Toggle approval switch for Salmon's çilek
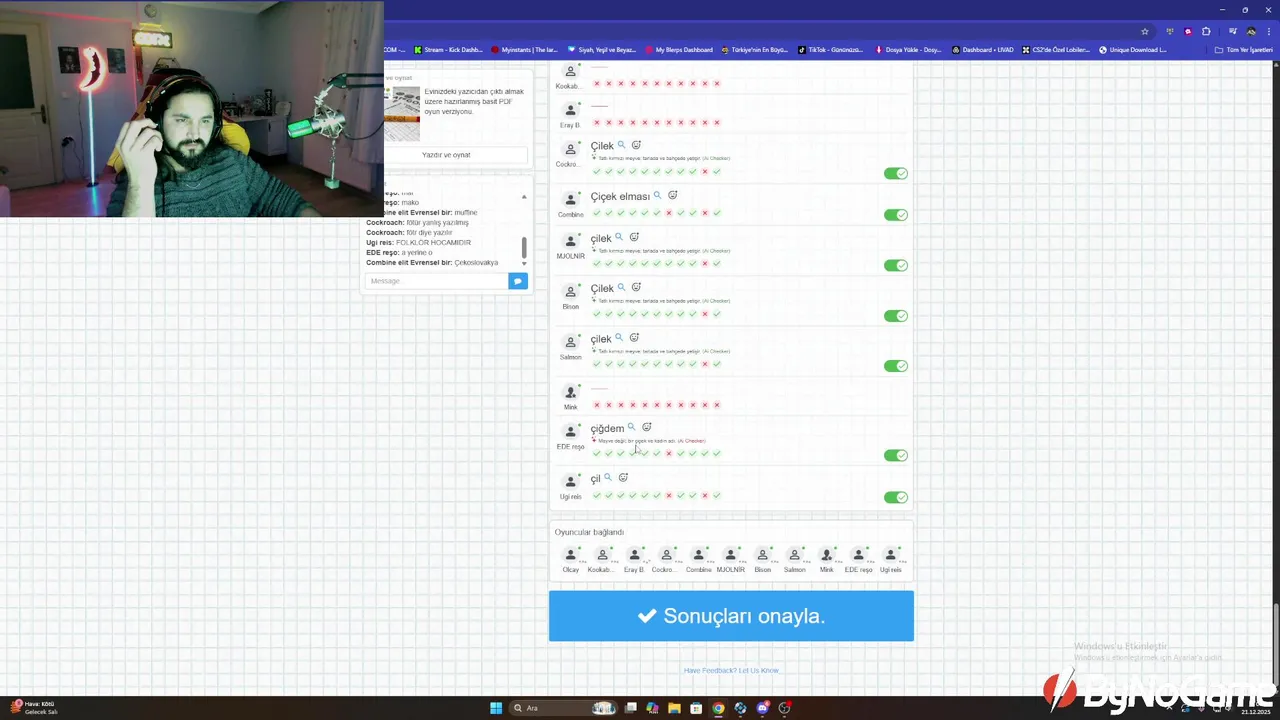 [895, 366]
